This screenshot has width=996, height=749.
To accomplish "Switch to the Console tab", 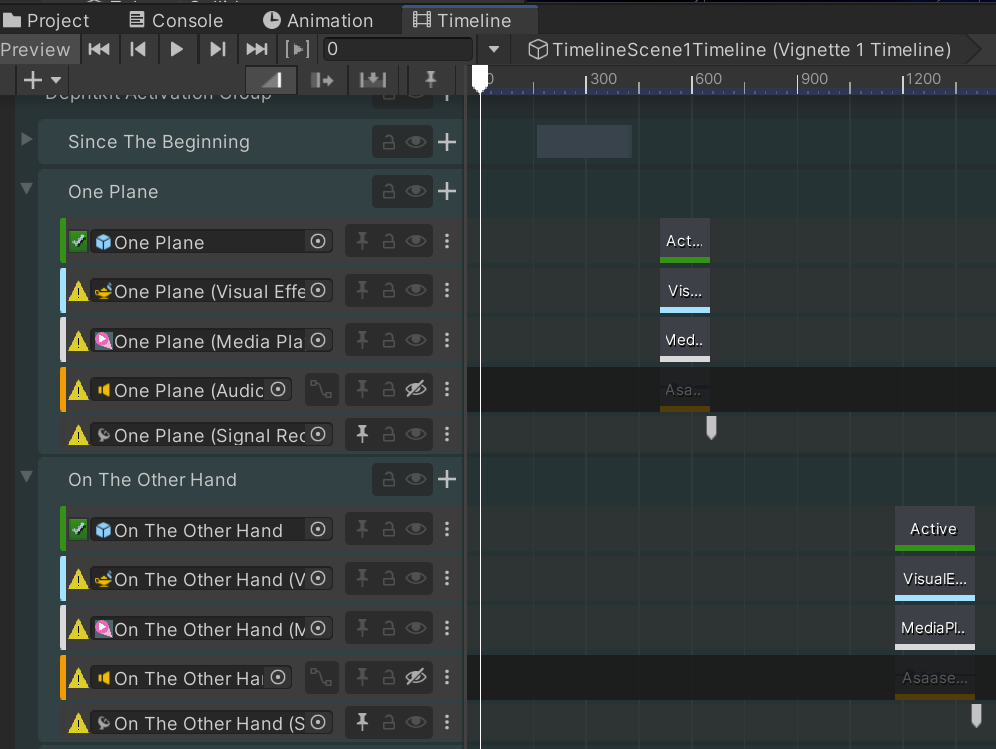I will pyautogui.click(x=176, y=20).
